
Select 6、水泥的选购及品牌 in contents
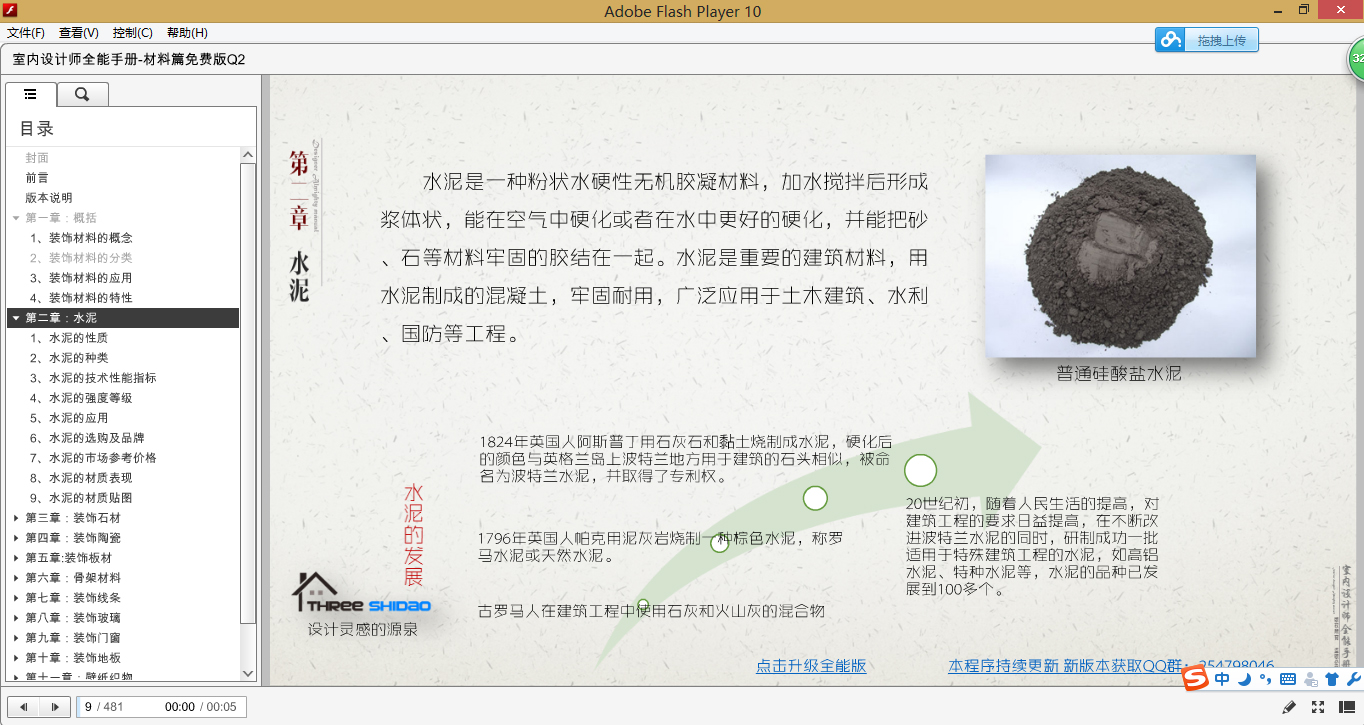tap(87, 438)
